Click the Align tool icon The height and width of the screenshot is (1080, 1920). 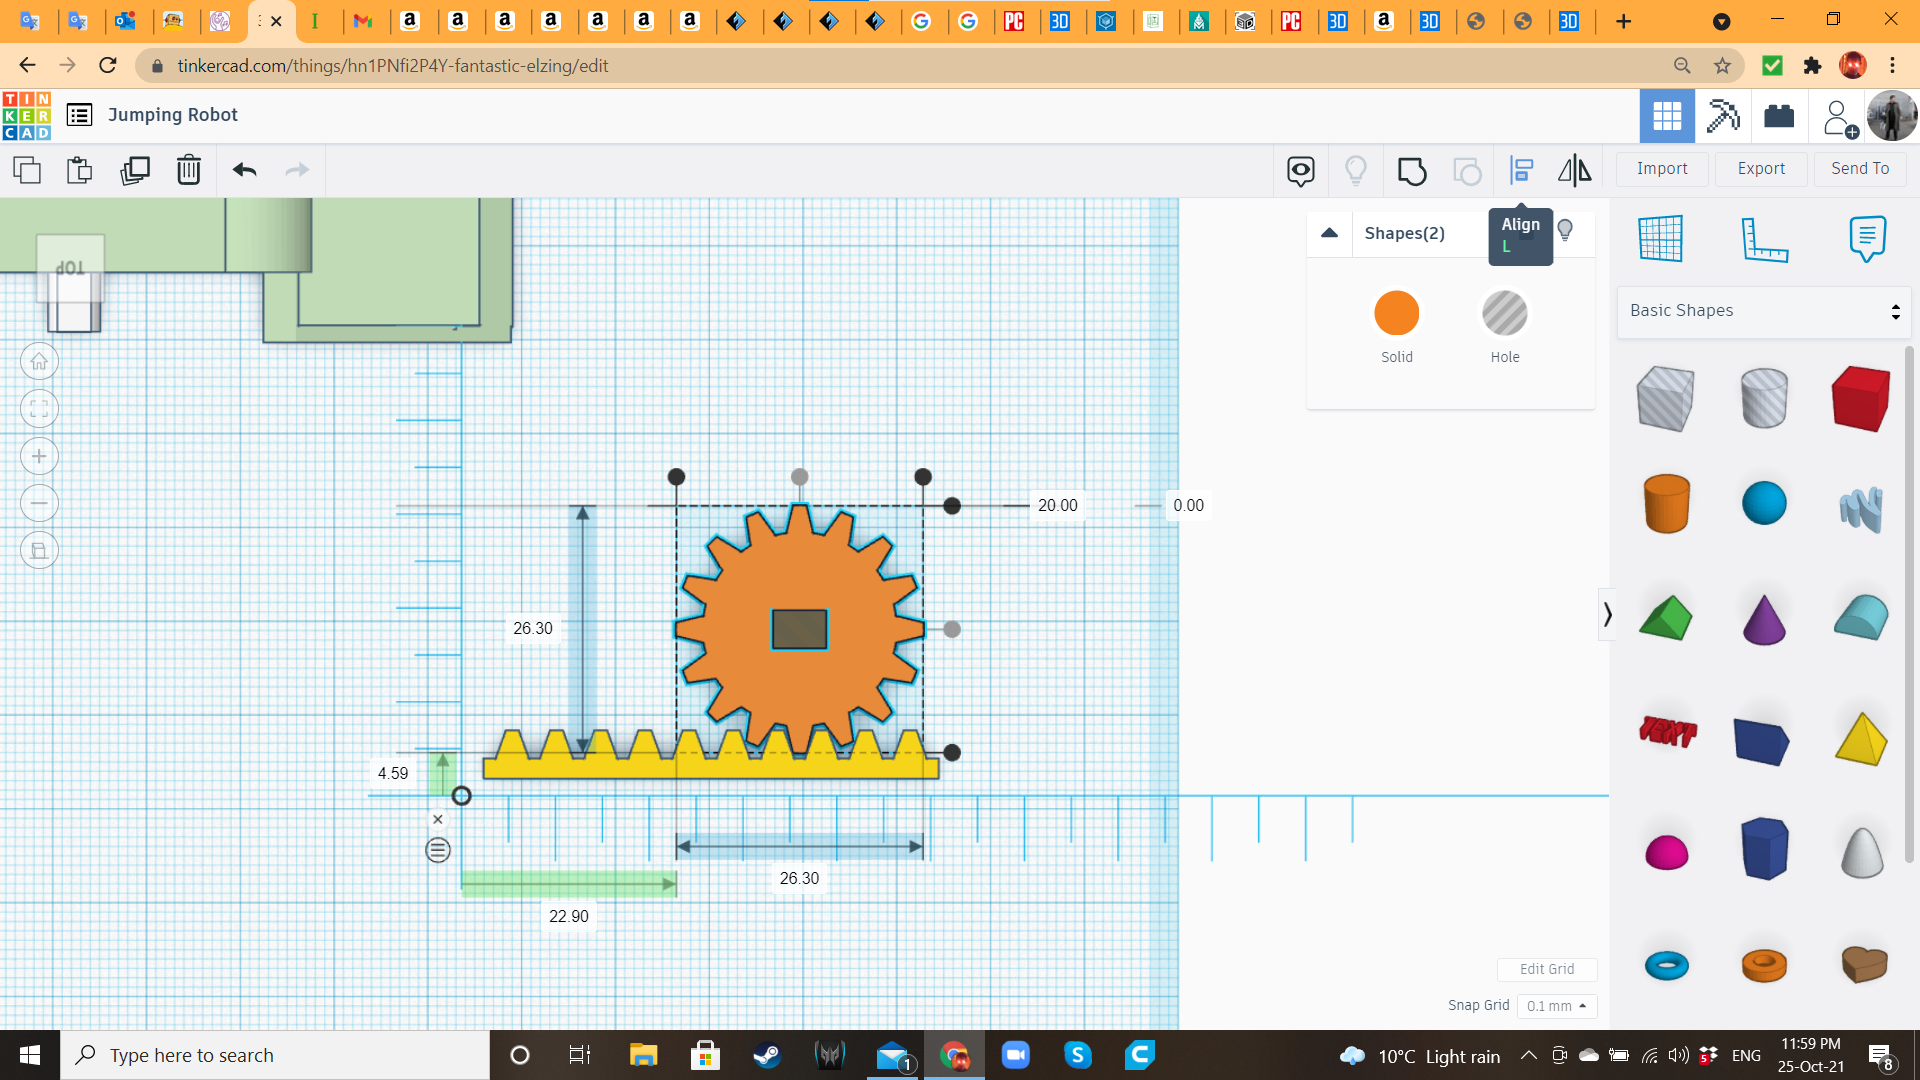1521,170
